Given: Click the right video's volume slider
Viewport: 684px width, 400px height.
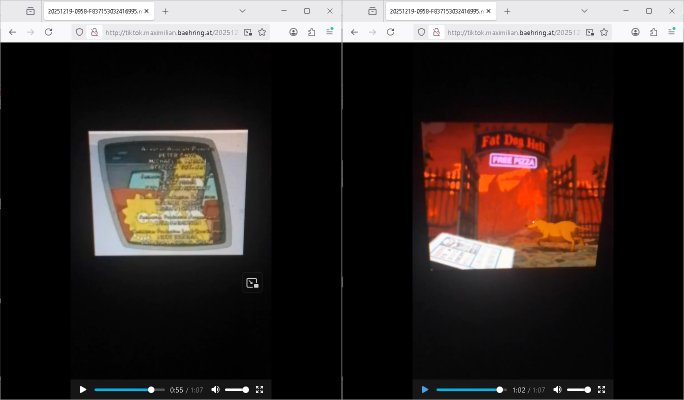Looking at the screenshot, I should pos(579,389).
